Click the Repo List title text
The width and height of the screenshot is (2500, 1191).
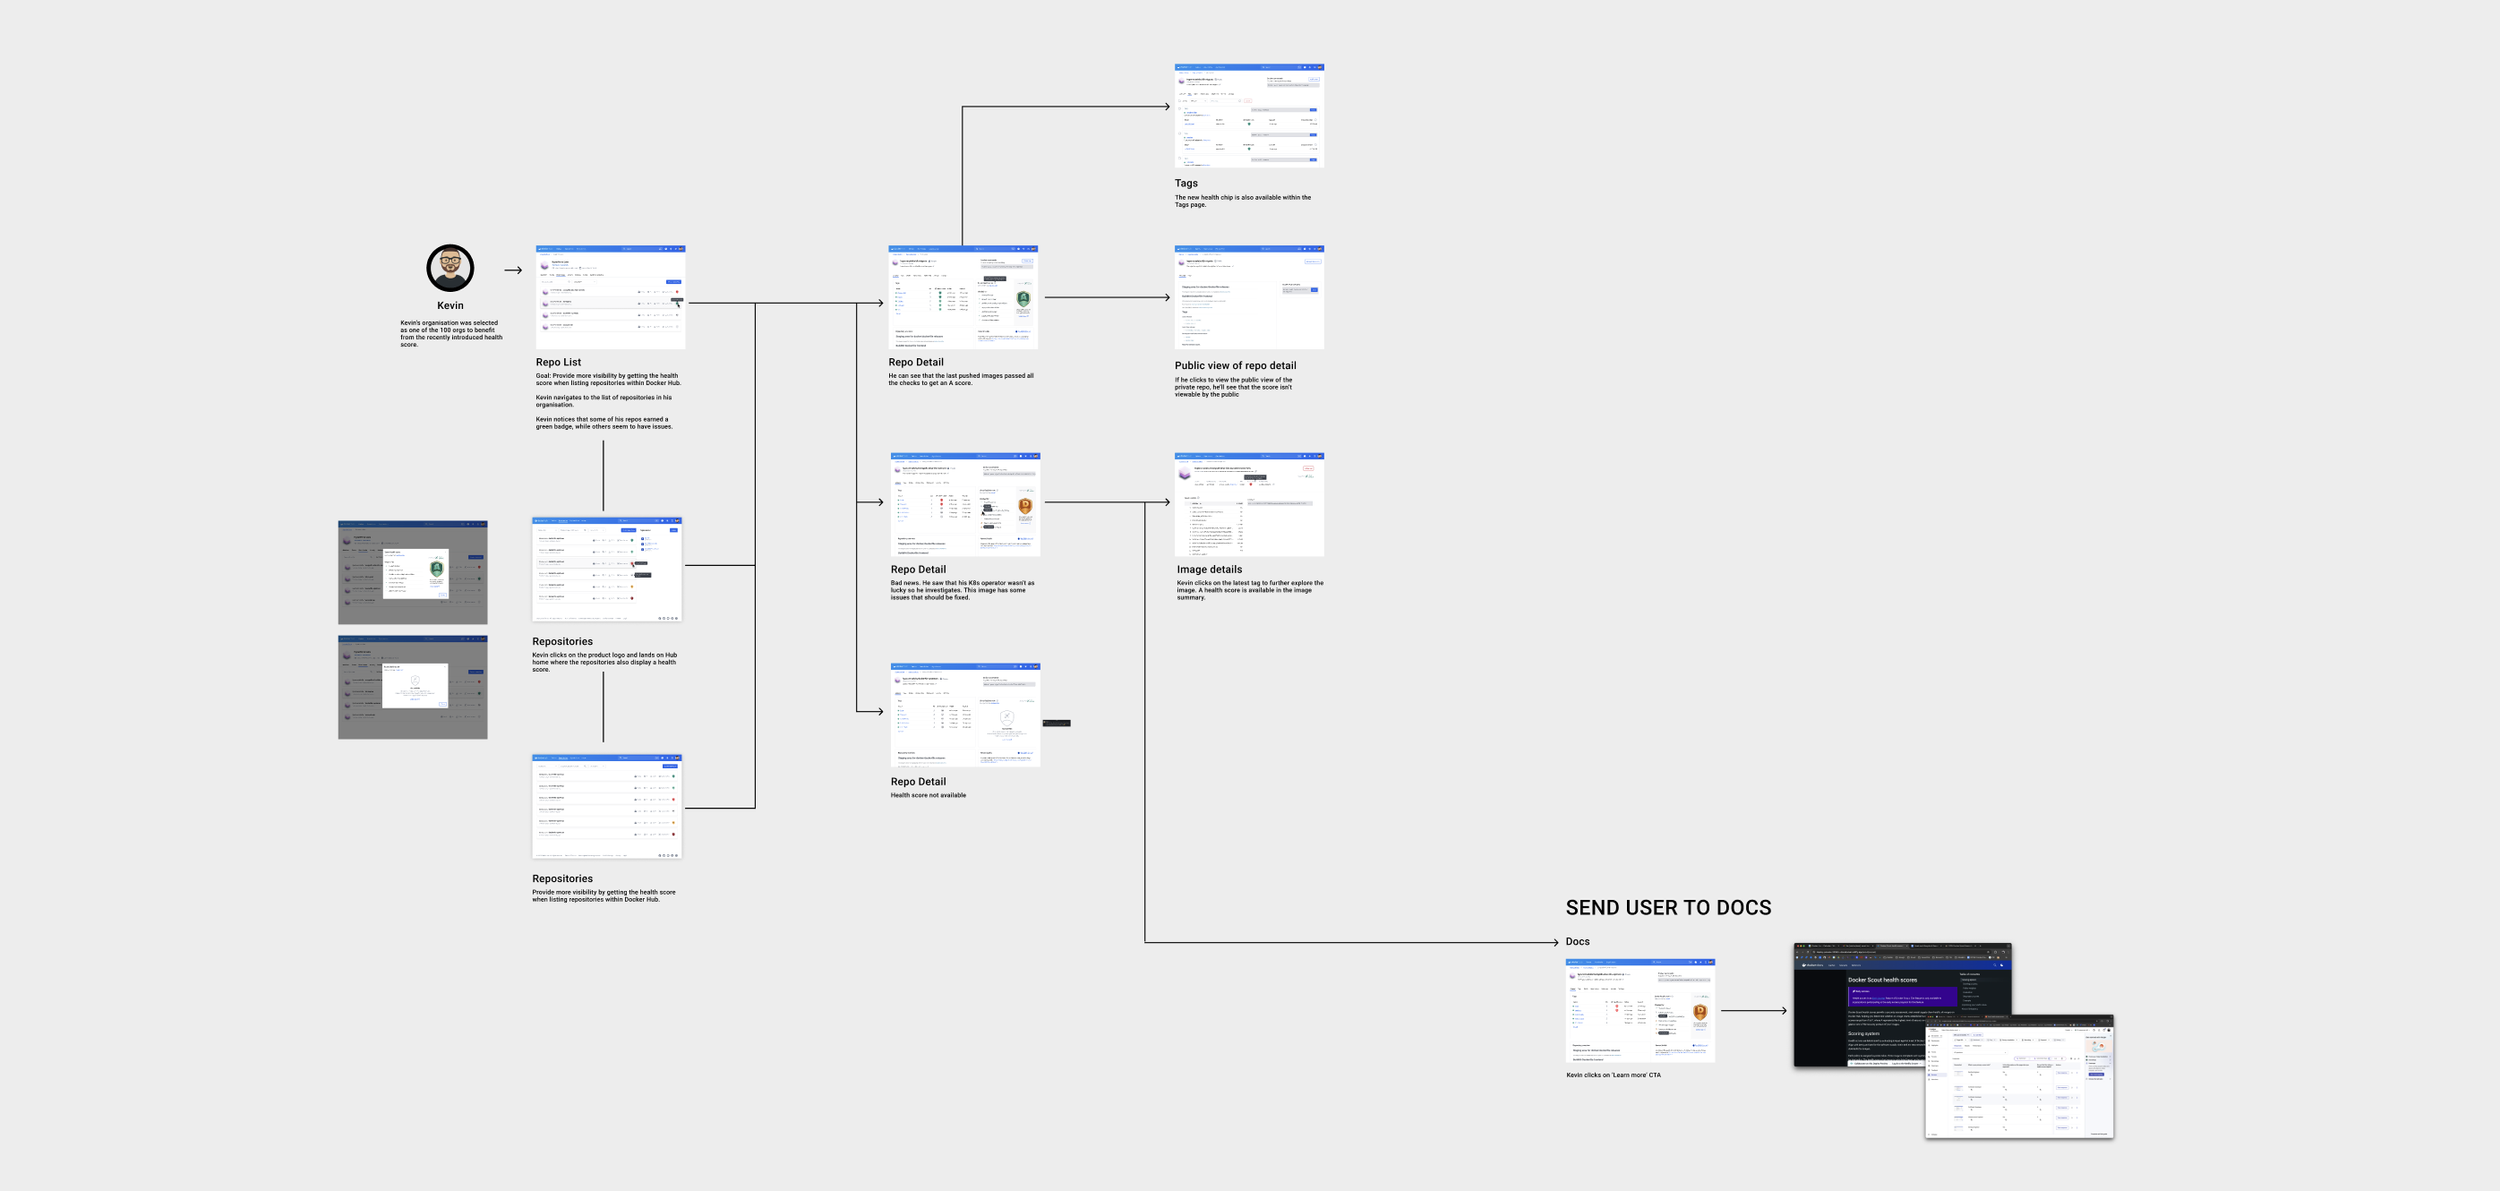click(558, 362)
